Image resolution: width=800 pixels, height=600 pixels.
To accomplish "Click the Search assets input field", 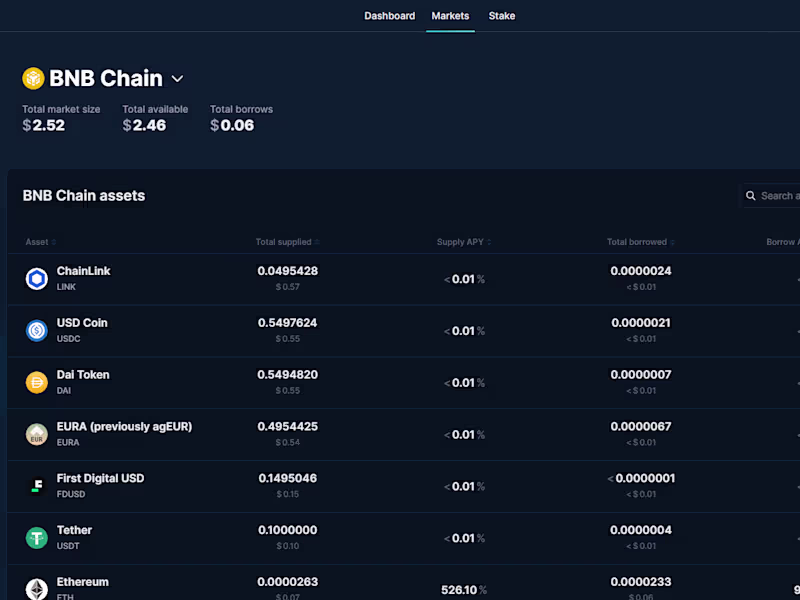I will tap(780, 195).
